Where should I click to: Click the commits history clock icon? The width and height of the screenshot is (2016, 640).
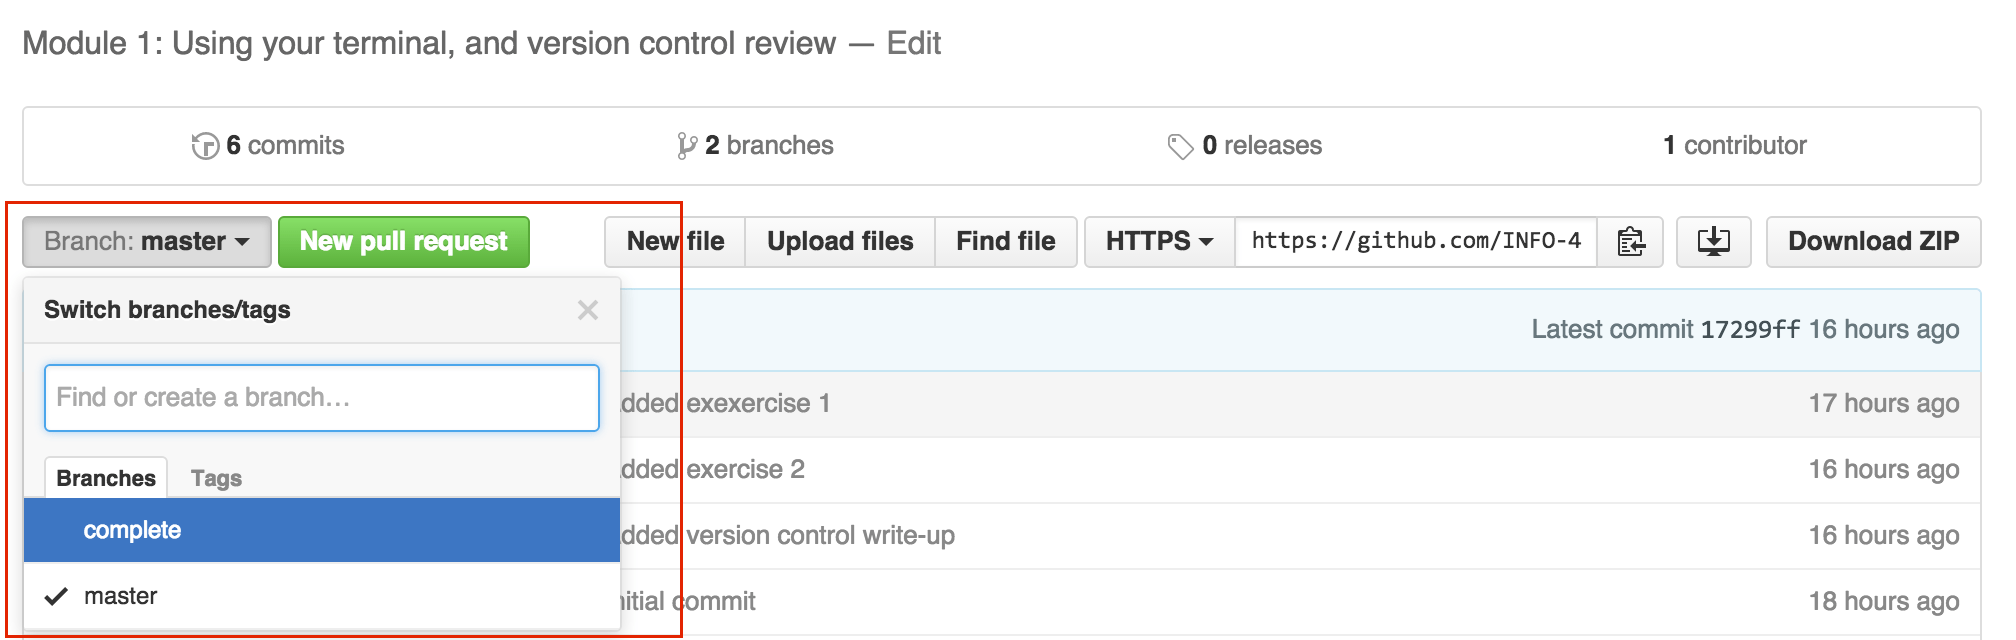(205, 146)
